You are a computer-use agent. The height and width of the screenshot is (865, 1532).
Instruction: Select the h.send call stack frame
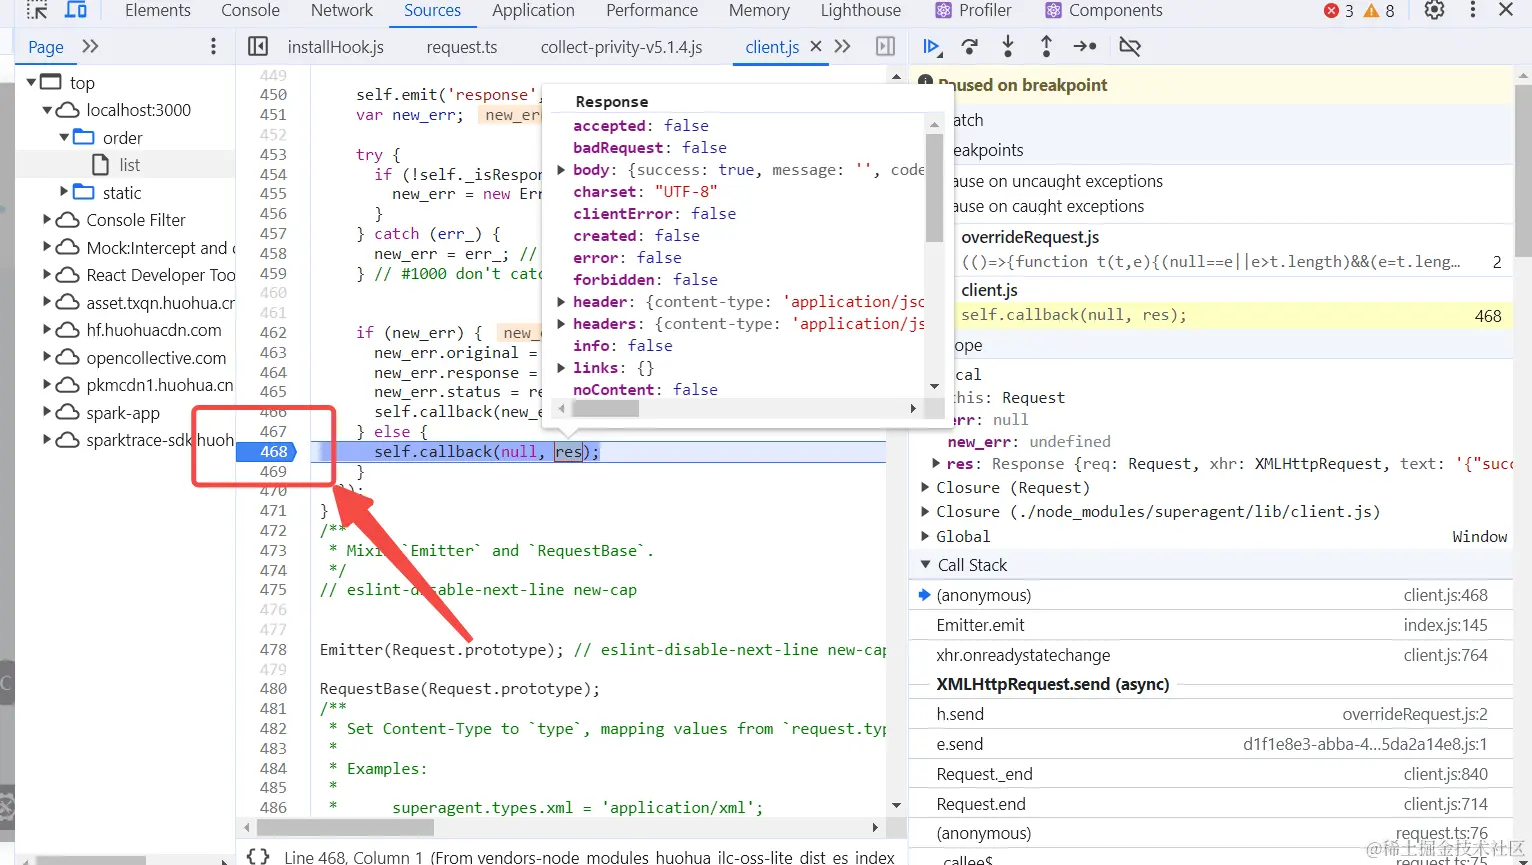[x=1212, y=714]
